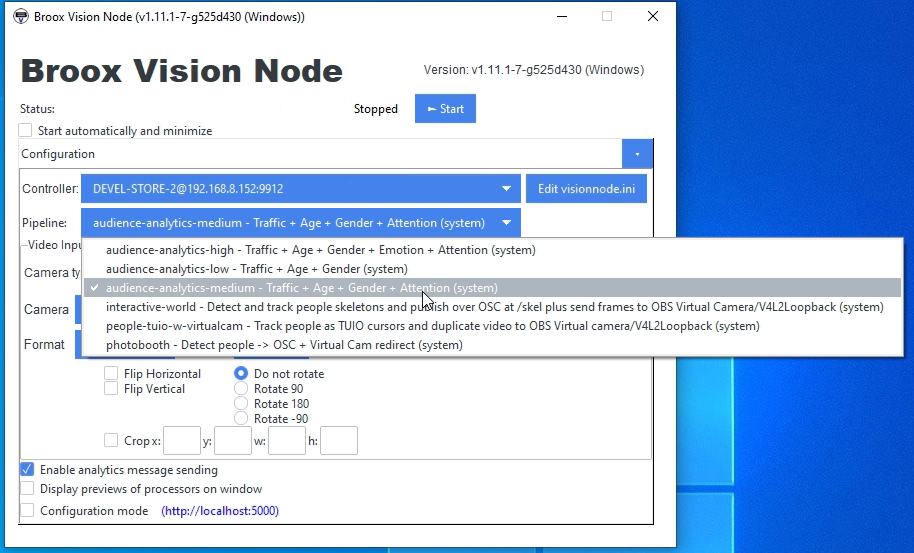Viewport: 914px width, 553px height.
Task: Select audience-analytics-high pipeline option
Action: 492,250
